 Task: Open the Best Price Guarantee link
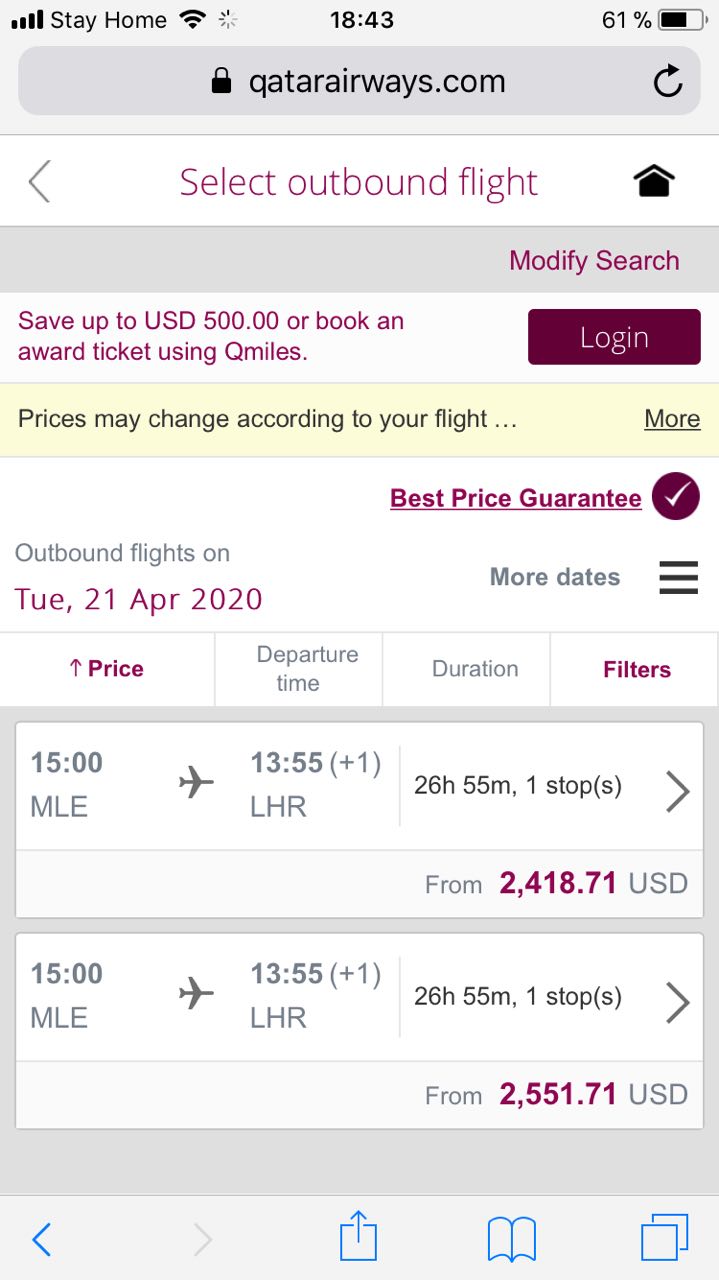515,498
